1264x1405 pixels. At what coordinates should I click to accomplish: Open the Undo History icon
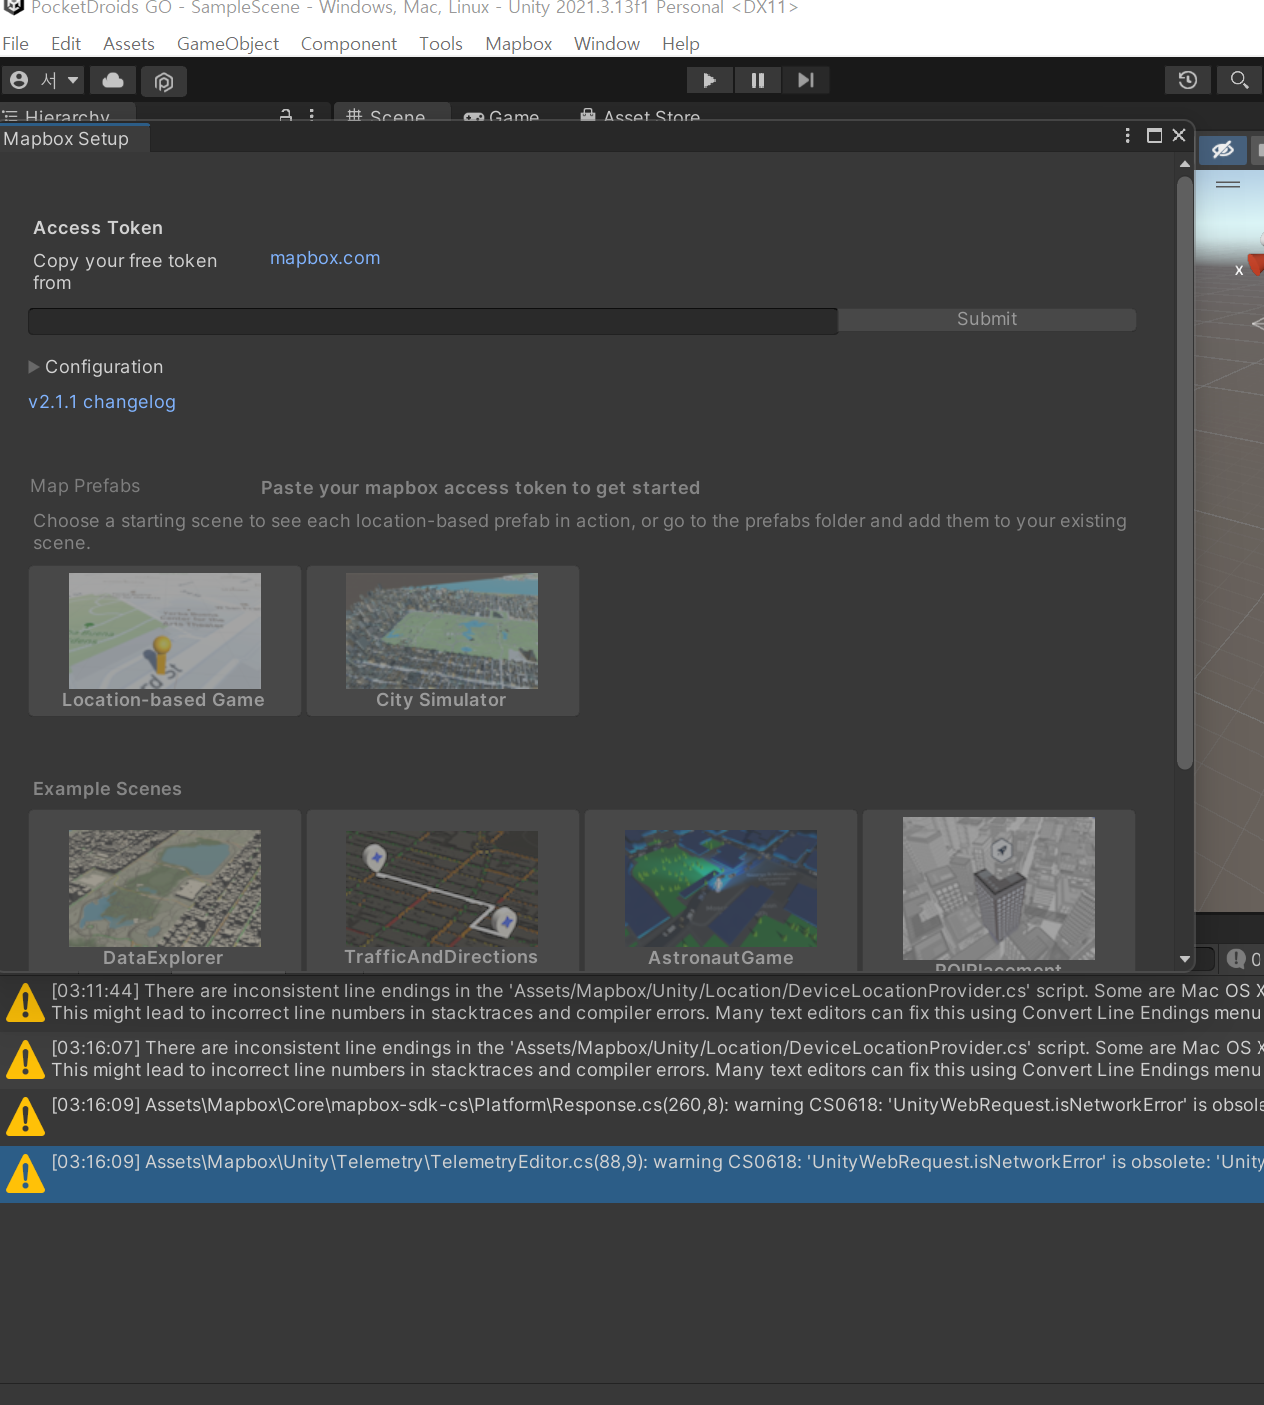point(1188,80)
